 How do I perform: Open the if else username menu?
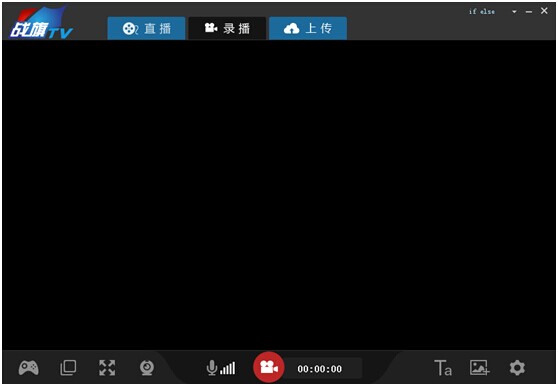[481, 11]
